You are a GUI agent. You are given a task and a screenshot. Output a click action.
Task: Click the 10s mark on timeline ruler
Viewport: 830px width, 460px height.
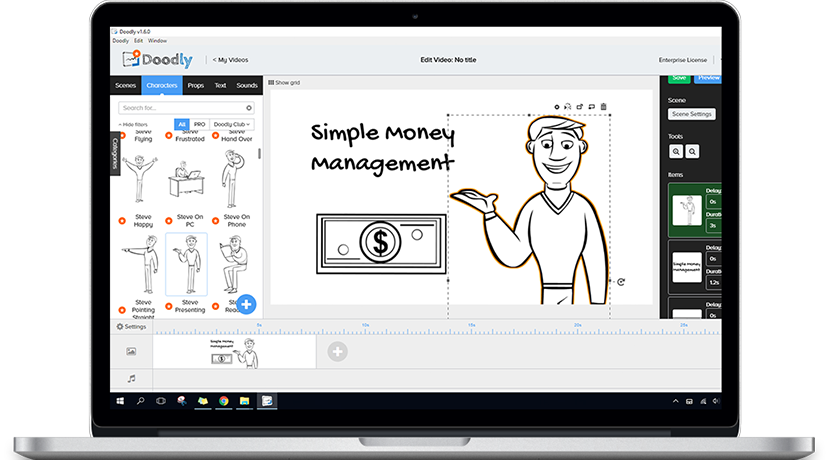365,325
